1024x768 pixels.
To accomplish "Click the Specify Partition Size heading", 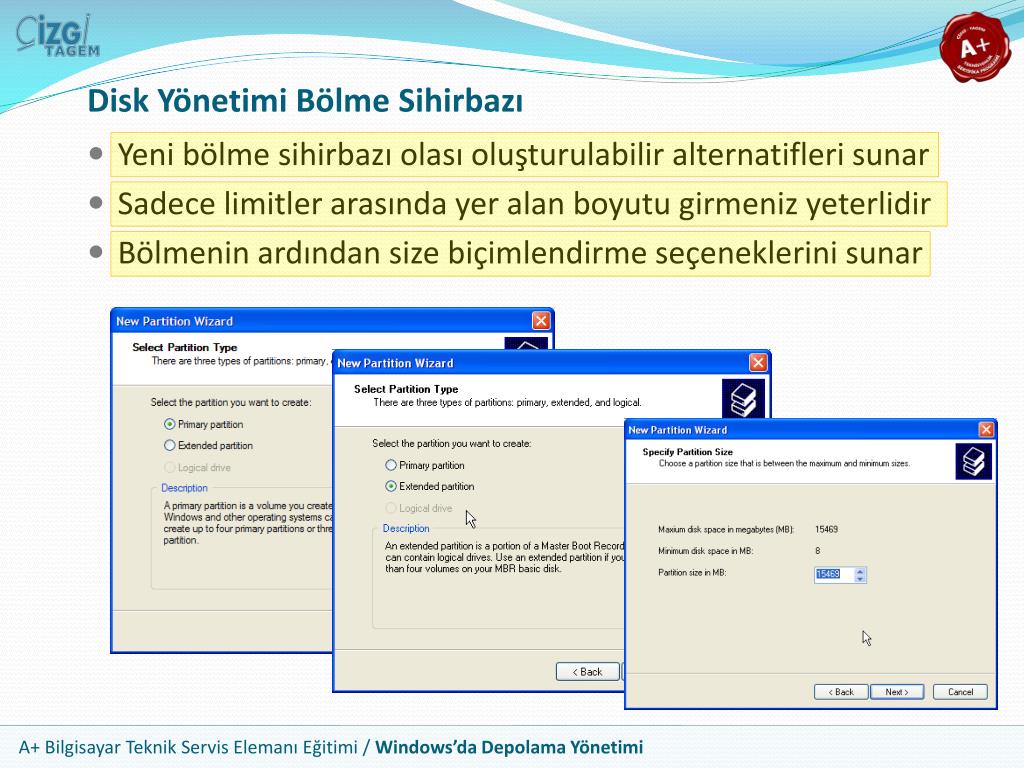I will [688, 452].
